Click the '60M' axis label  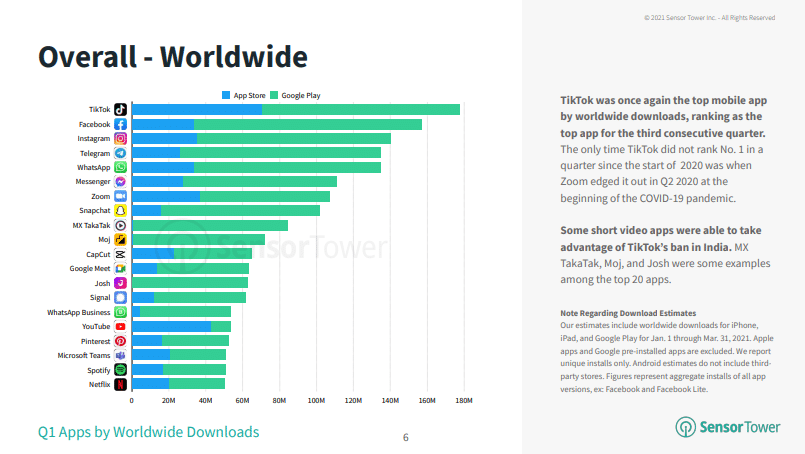(242, 401)
